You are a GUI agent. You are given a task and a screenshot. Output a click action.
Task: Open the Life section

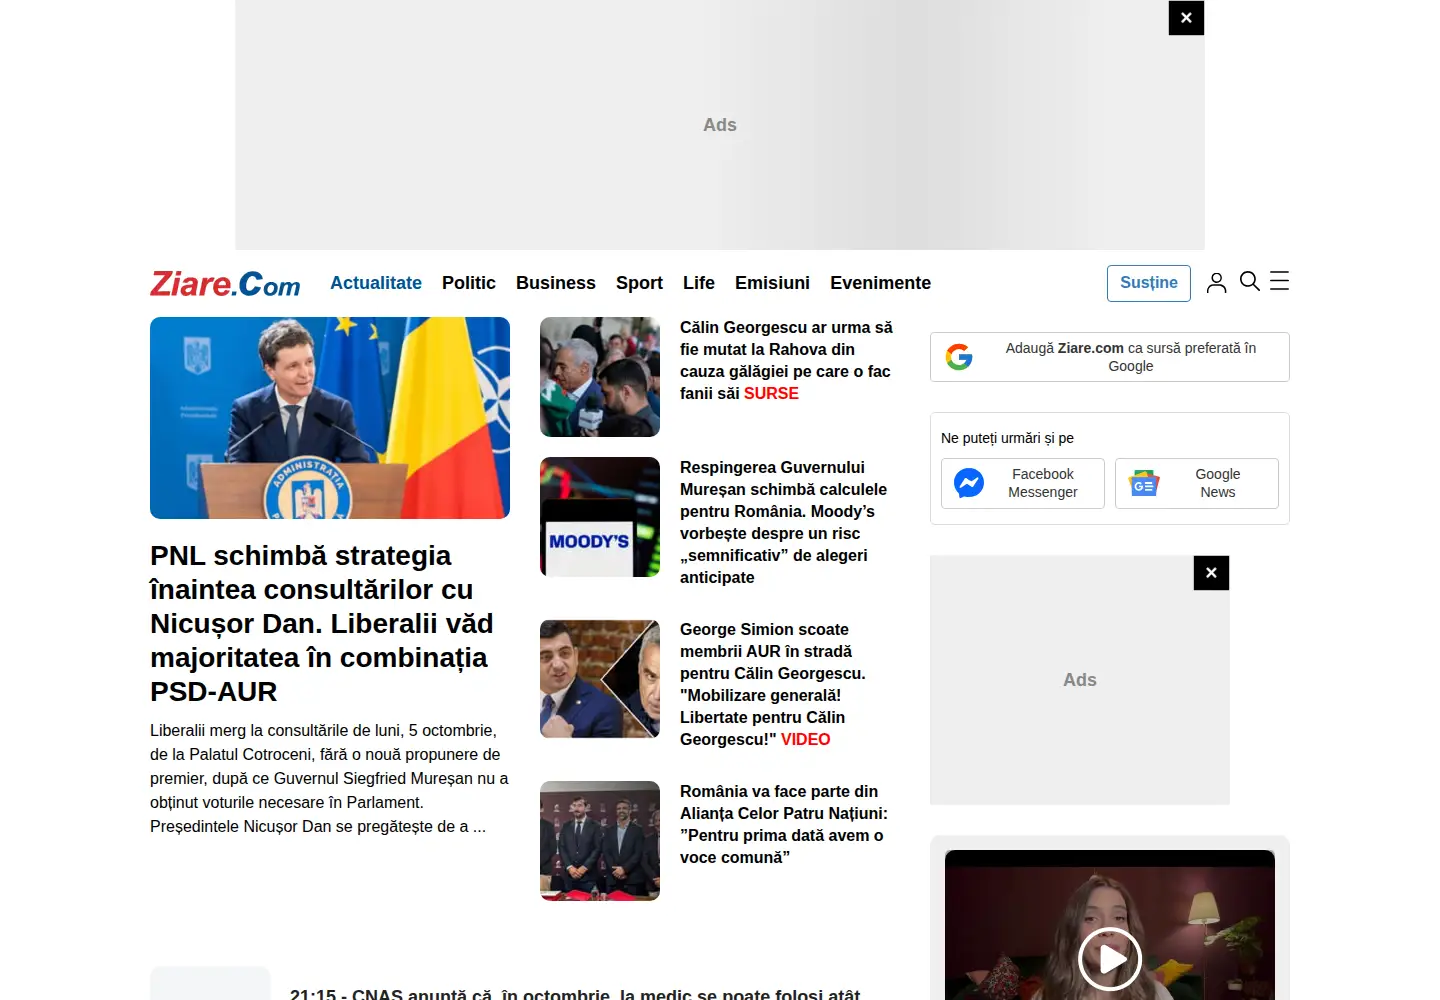699,283
